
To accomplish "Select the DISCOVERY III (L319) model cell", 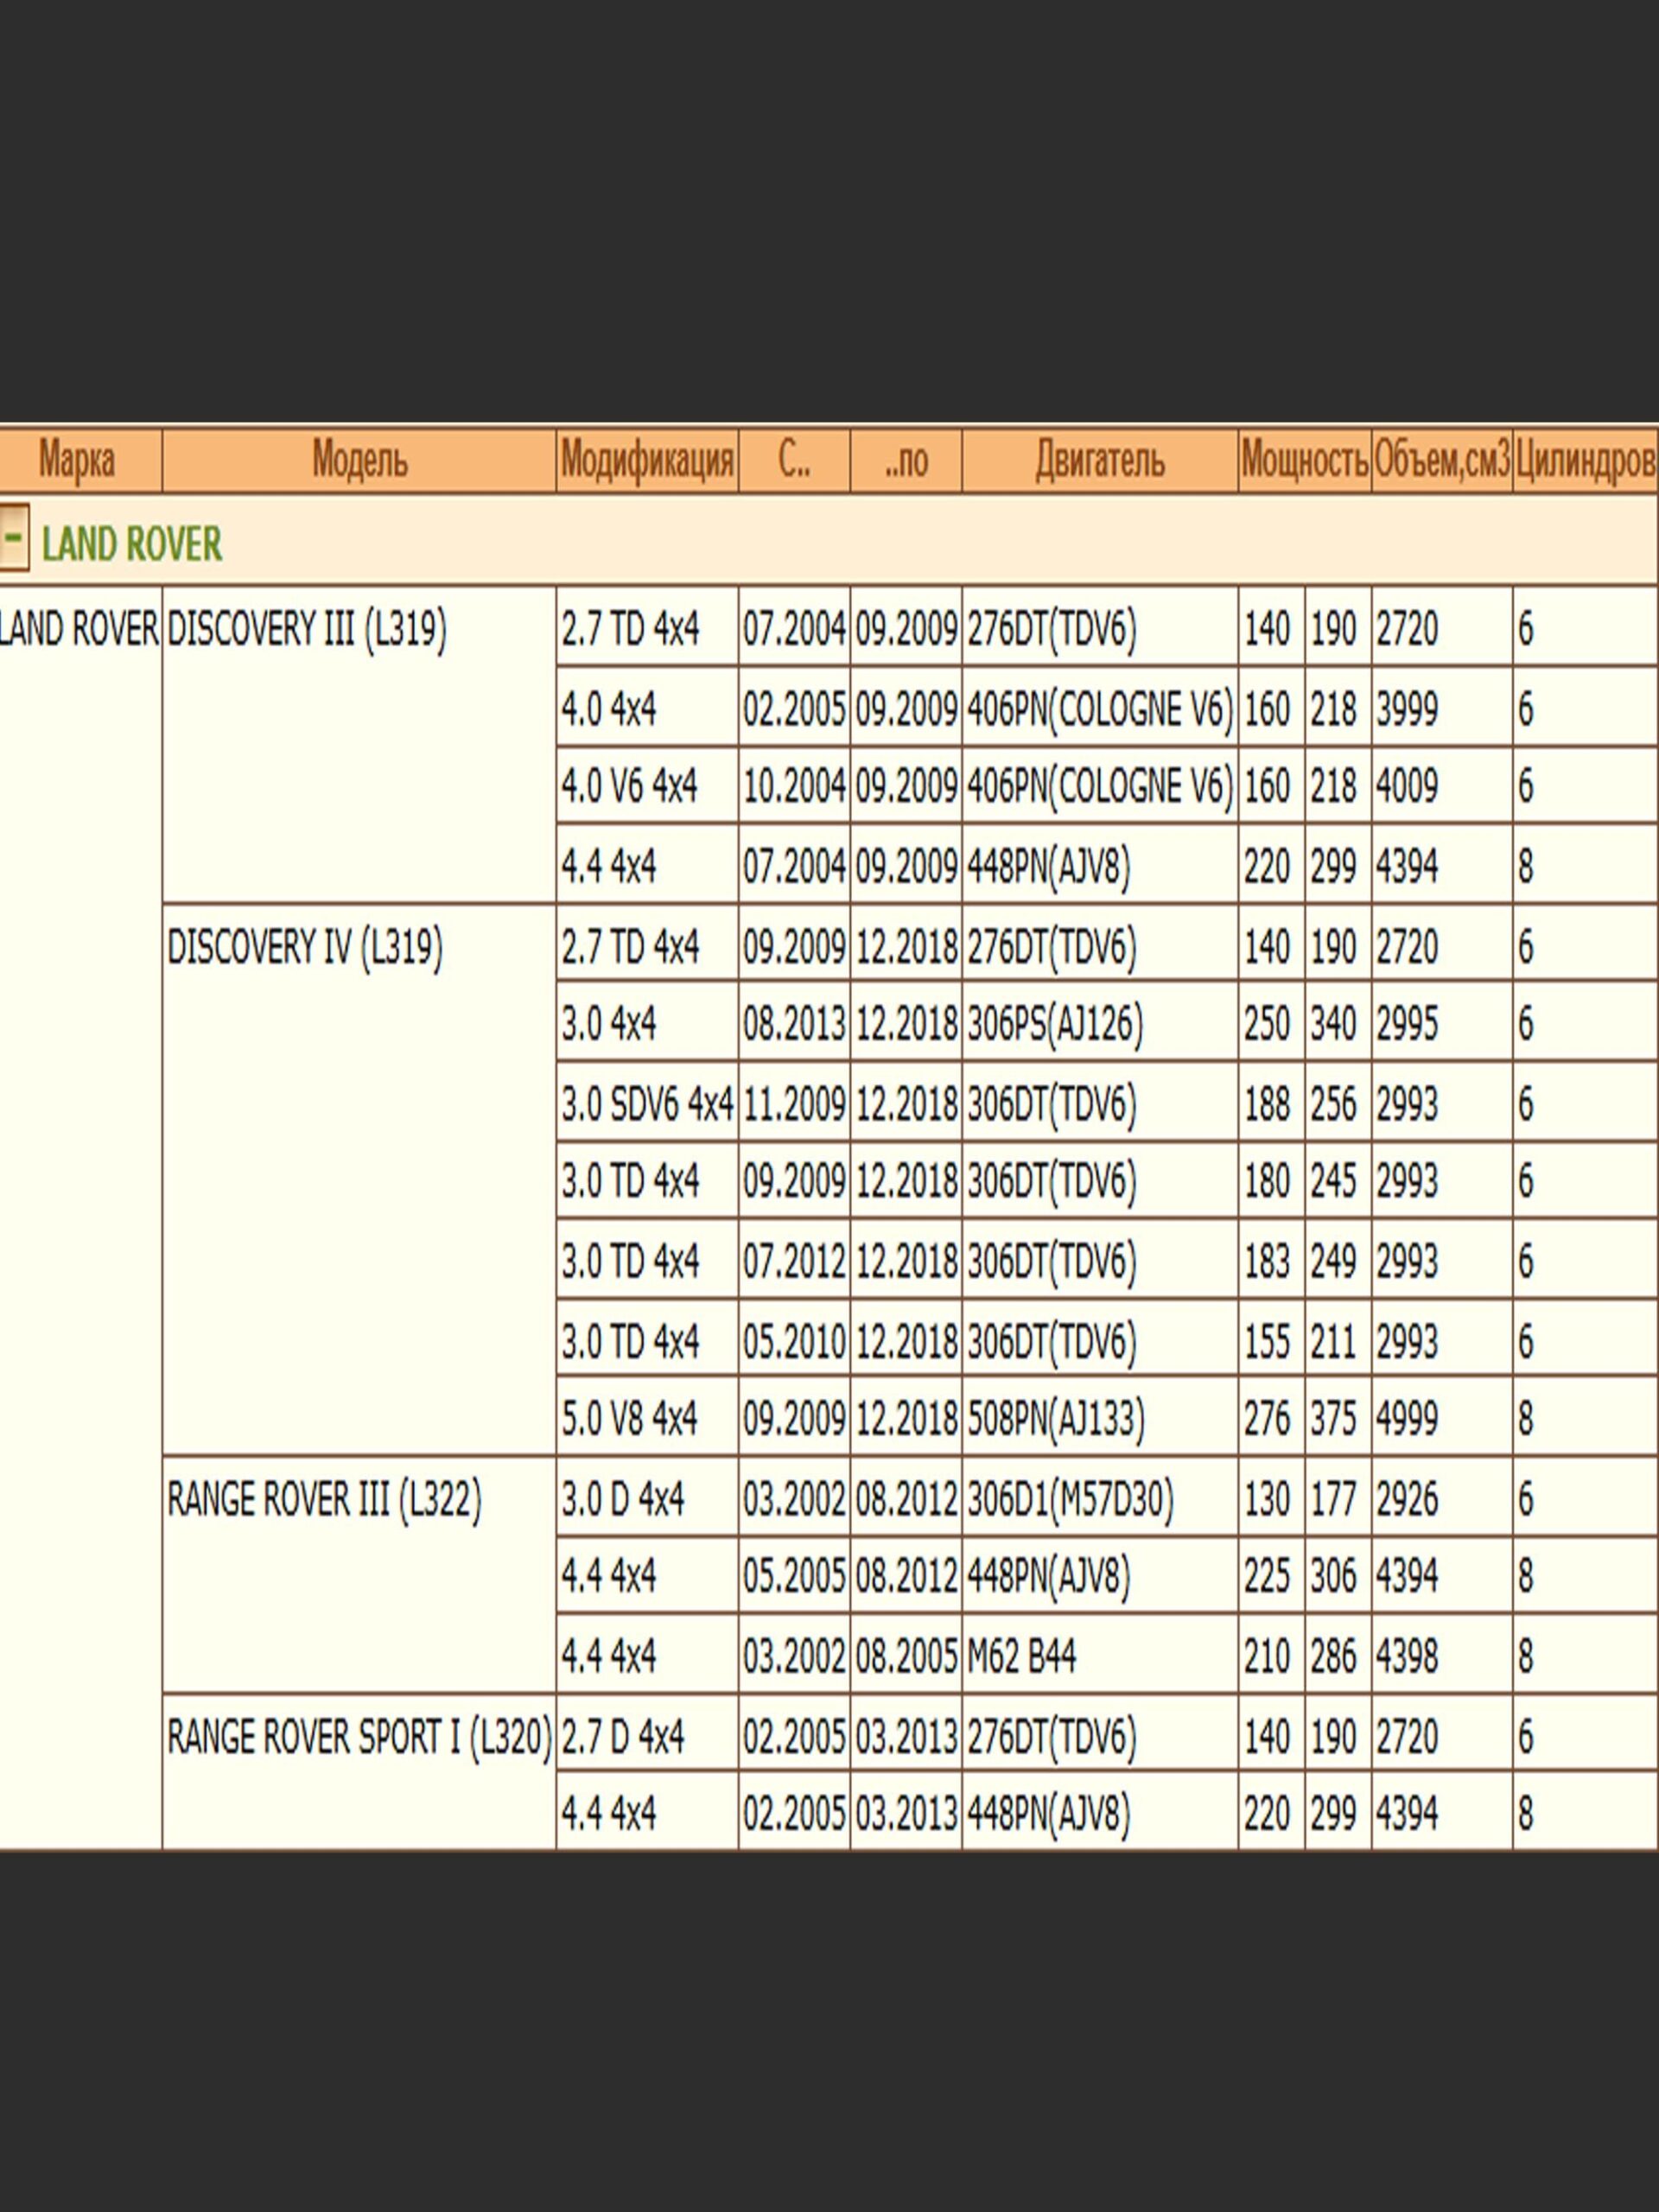I will [x=307, y=630].
